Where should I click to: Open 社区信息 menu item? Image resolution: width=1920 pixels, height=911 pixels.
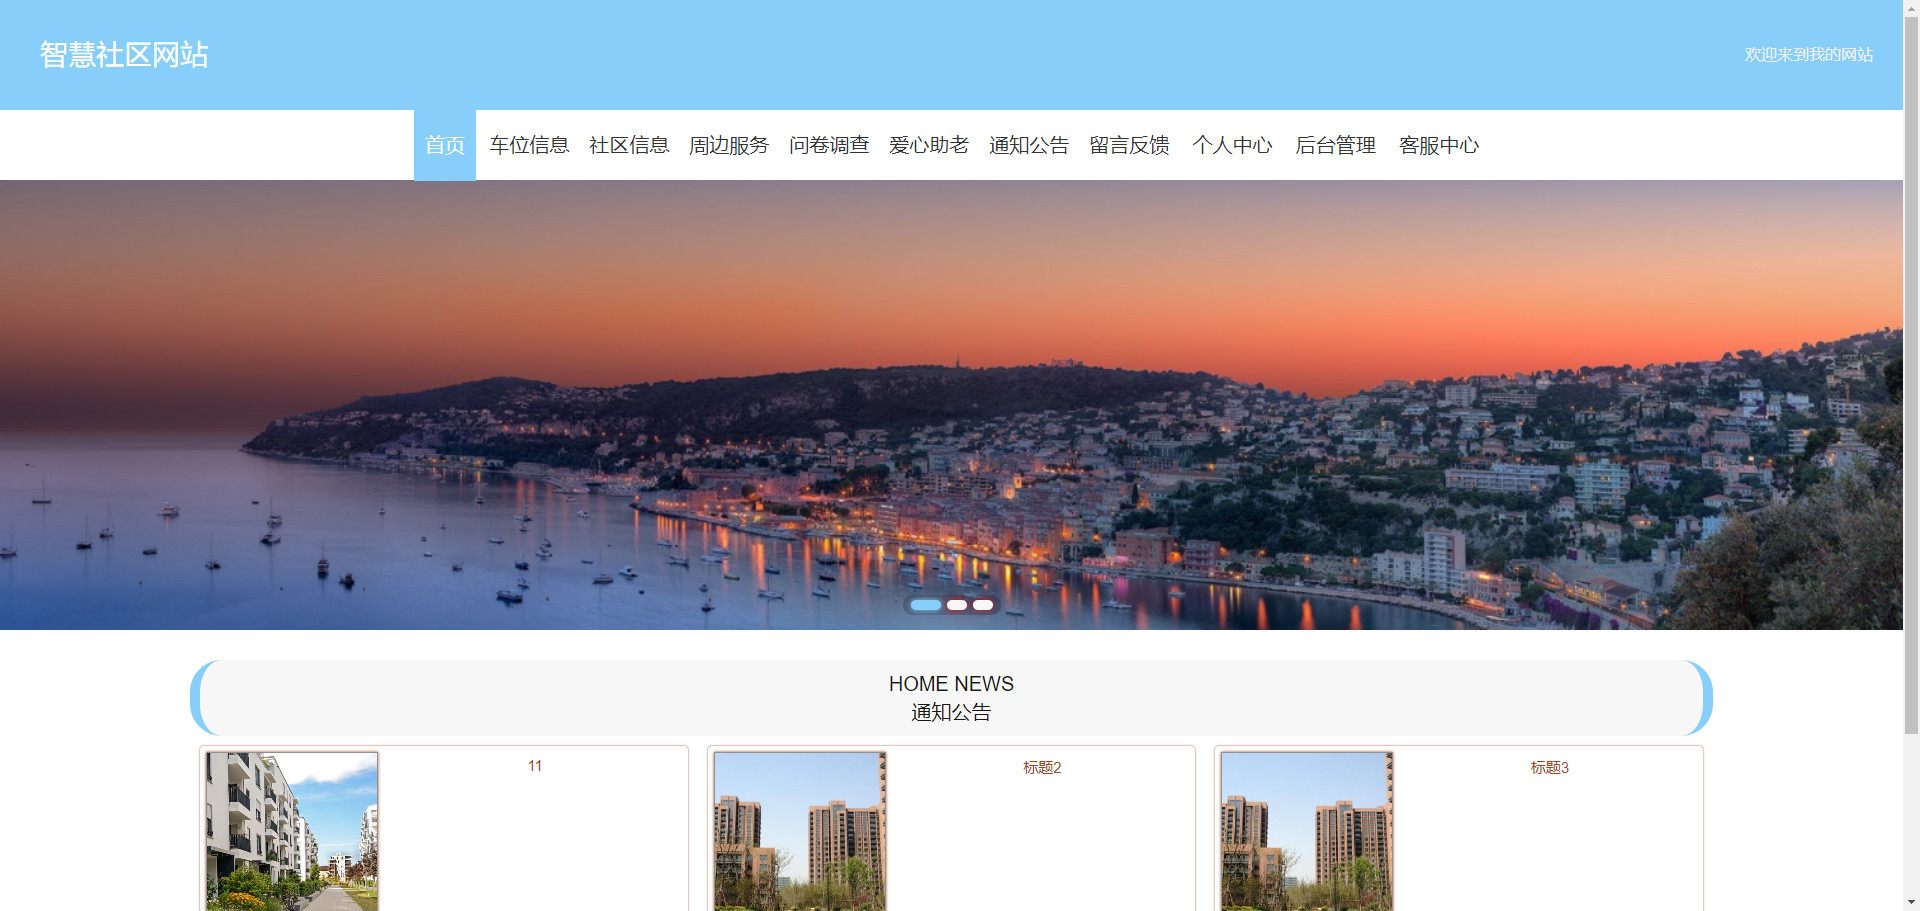(629, 145)
